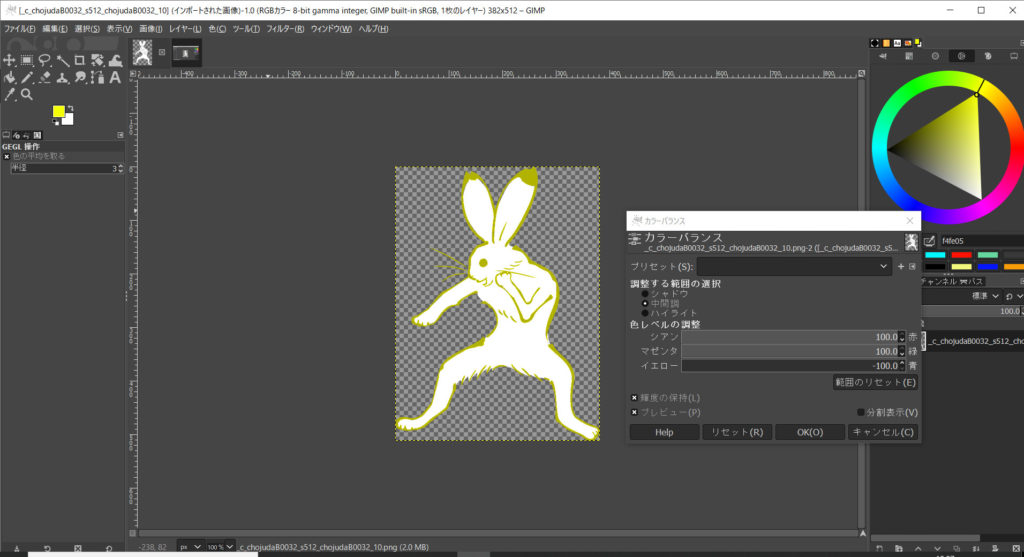Click the OK(O) button
This screenshot has height=557, width=1024.
click(810, 432)
